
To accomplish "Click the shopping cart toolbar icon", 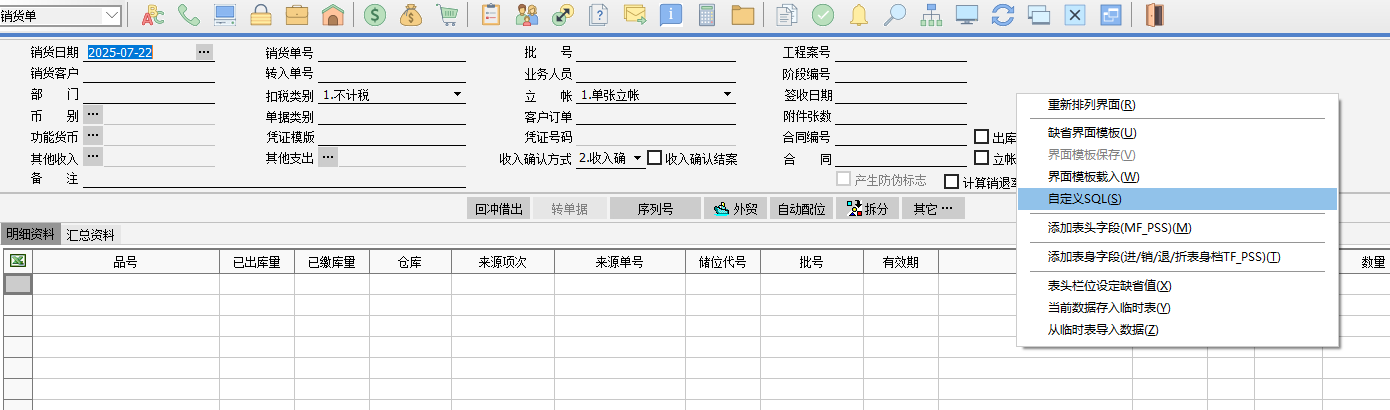I will pyautogui.click(x=447, y=15).
